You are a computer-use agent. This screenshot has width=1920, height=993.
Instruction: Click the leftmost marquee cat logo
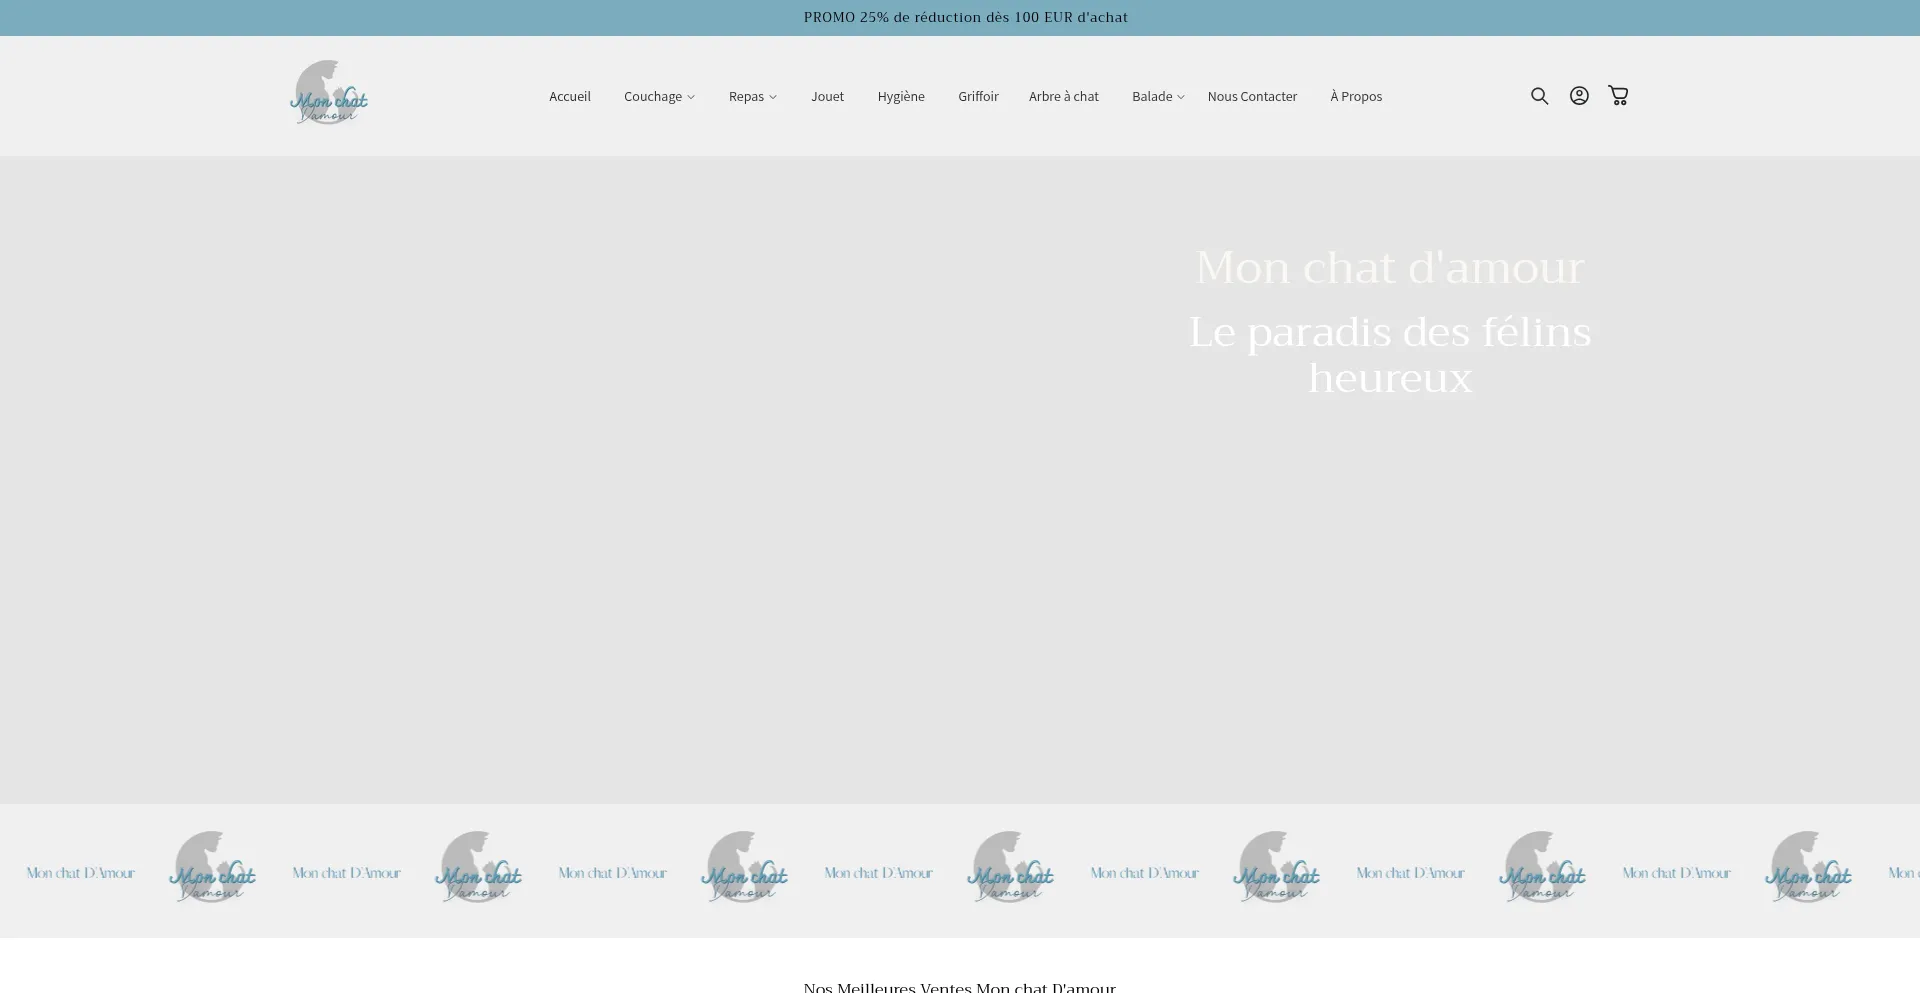212,866
